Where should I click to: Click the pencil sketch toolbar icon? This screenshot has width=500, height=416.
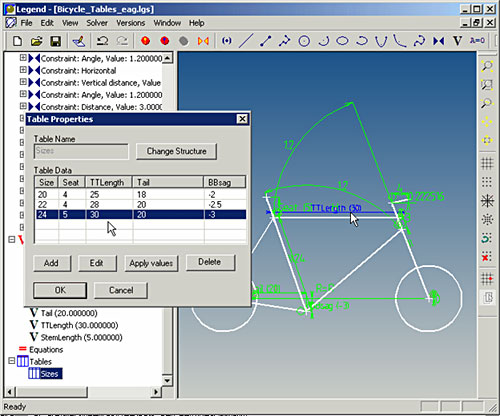coord(79,41)
